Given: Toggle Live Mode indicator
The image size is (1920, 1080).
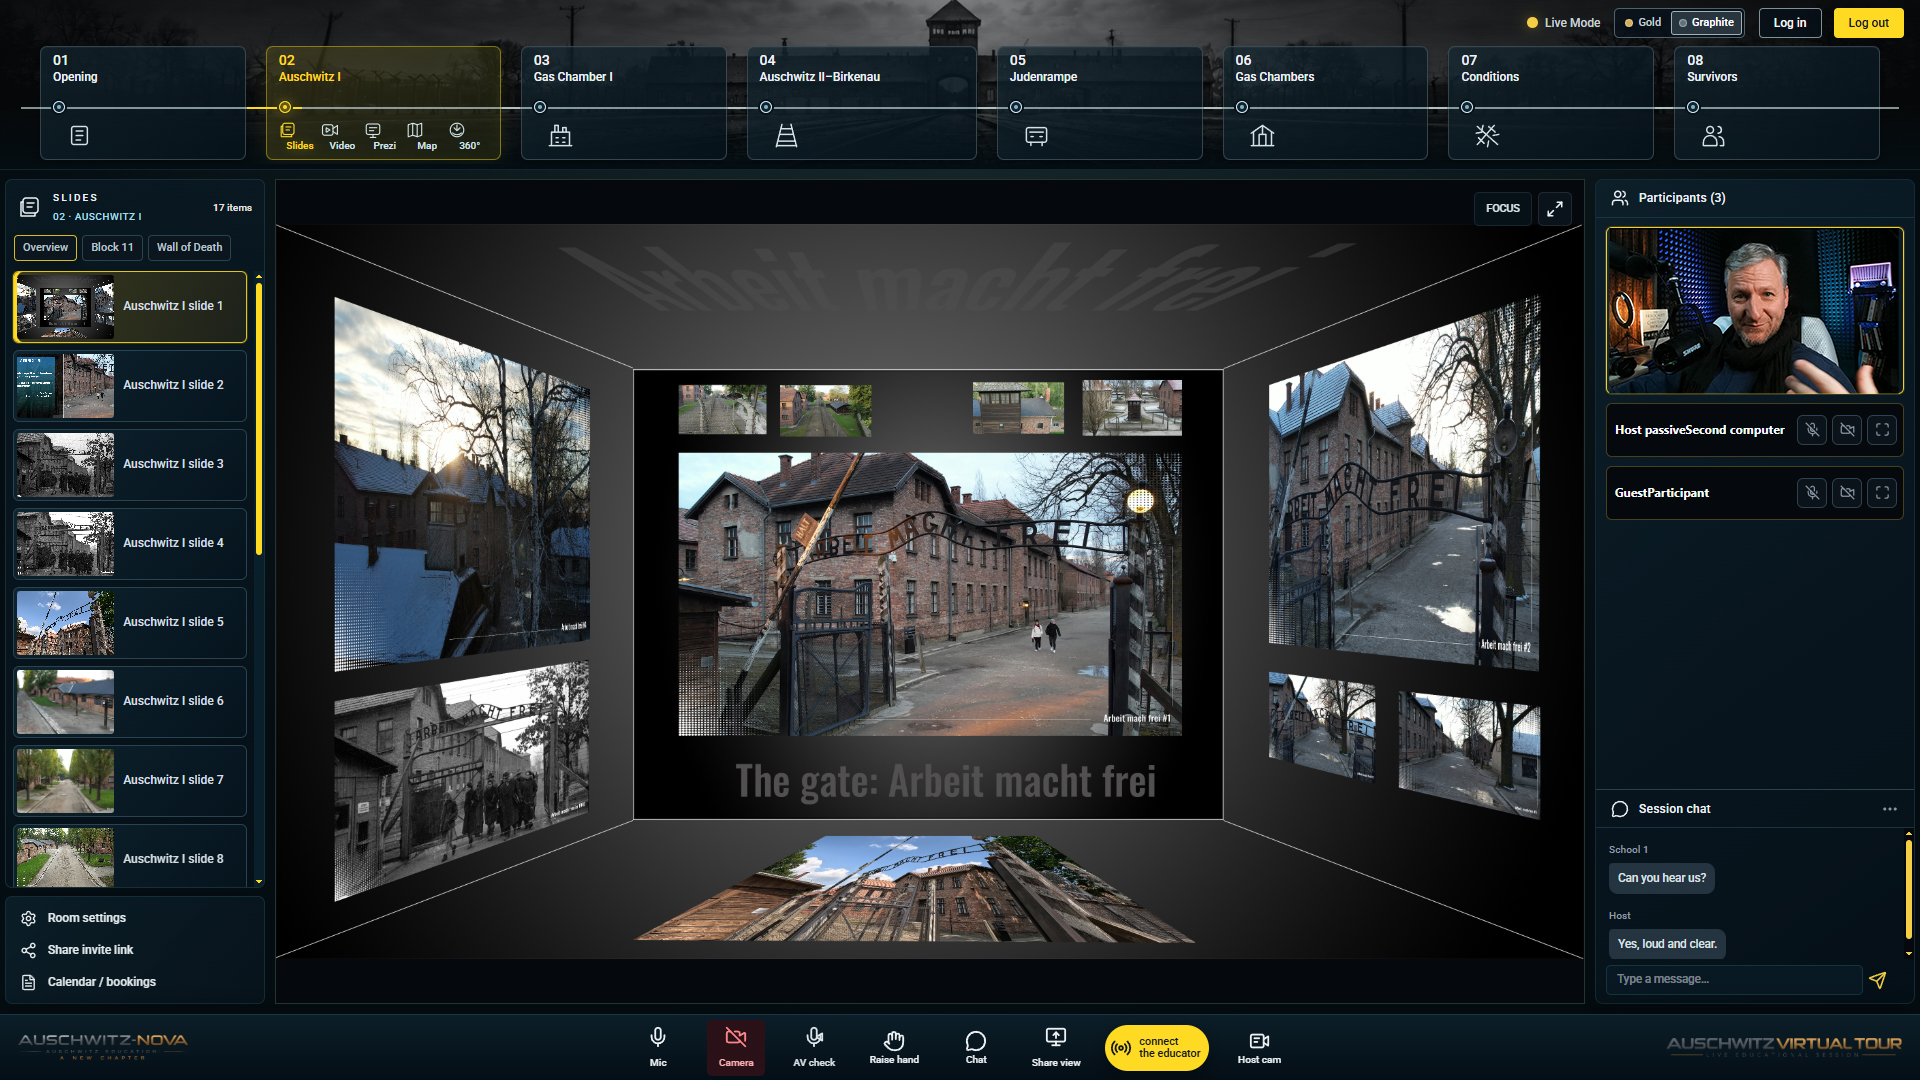Looking at the screenshot, I should click(x=1563, y=23).
